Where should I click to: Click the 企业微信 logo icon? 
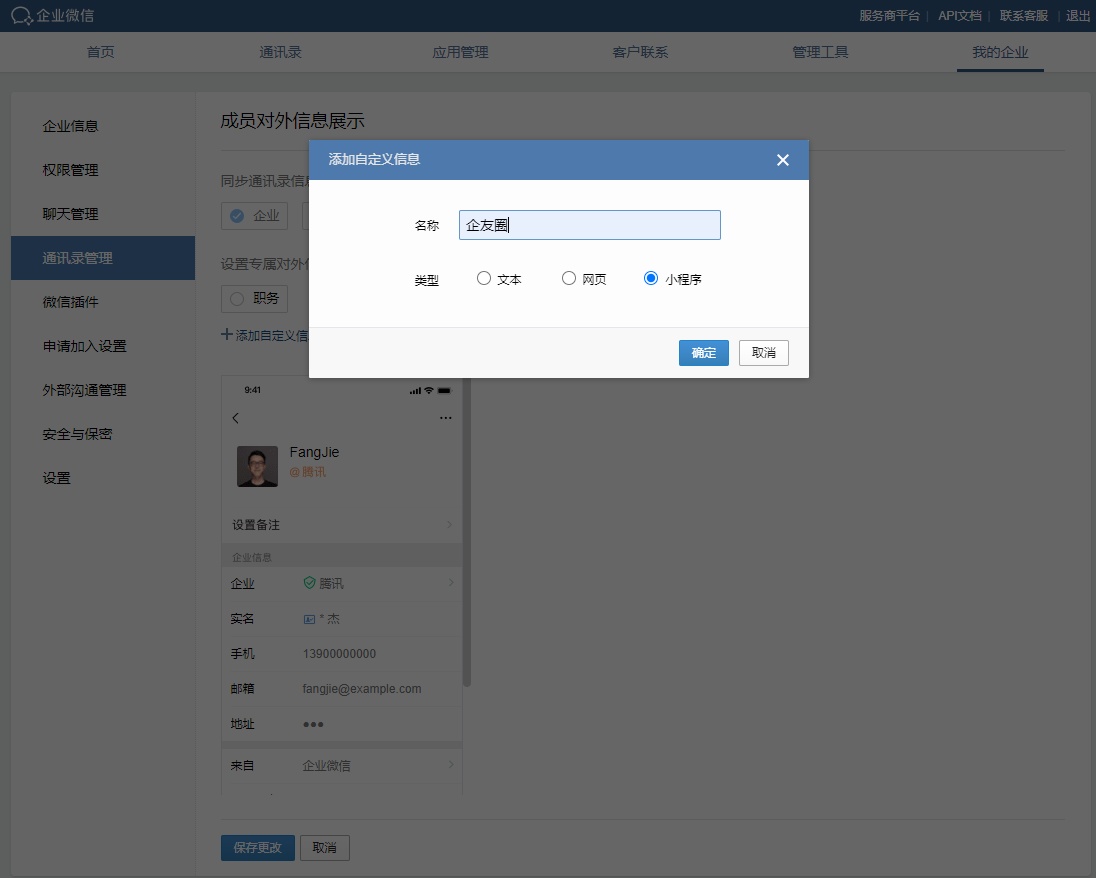22,16
